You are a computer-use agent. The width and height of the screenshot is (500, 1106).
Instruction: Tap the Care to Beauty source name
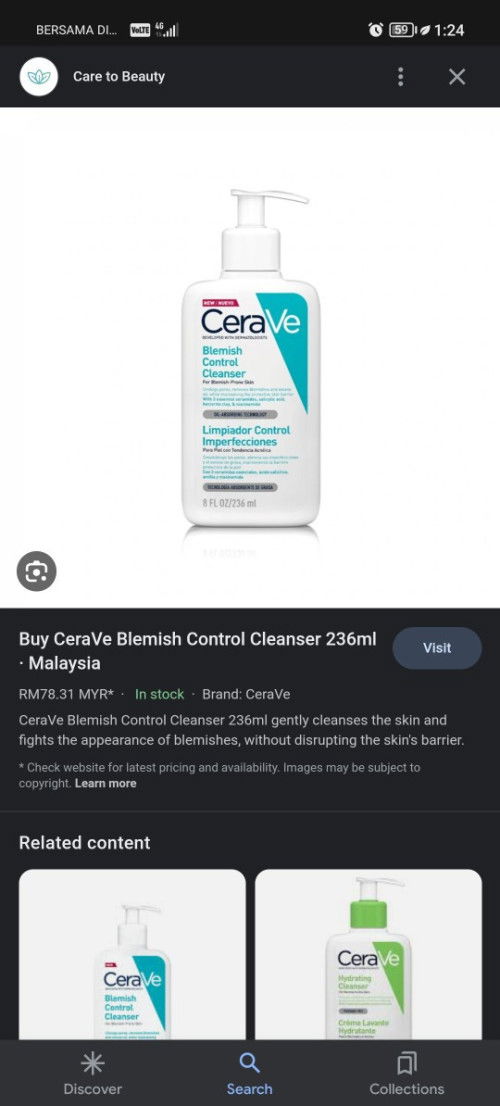point(119,76)
